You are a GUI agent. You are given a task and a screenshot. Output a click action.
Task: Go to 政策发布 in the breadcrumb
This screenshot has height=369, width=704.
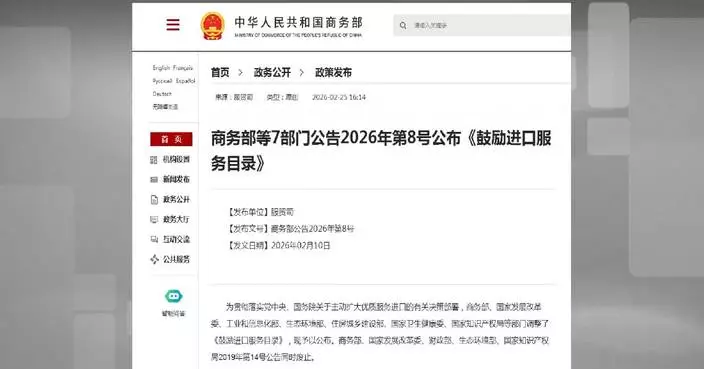coord(333,72)
